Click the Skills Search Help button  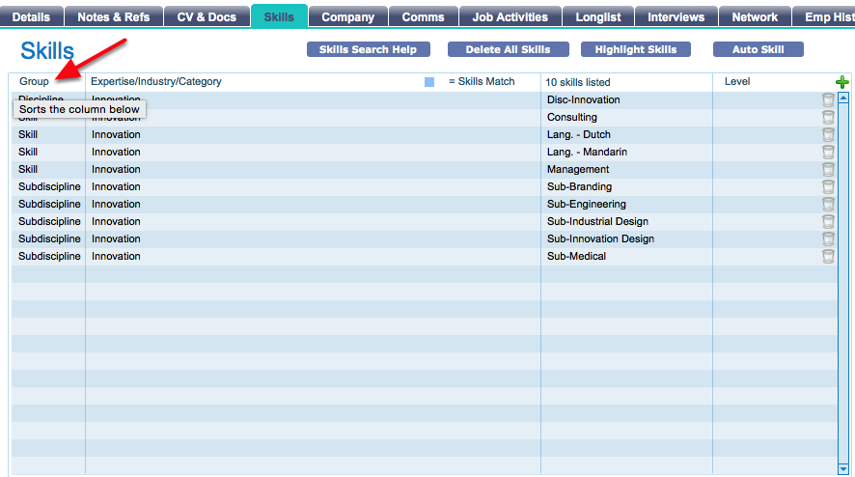click(368, 50)
